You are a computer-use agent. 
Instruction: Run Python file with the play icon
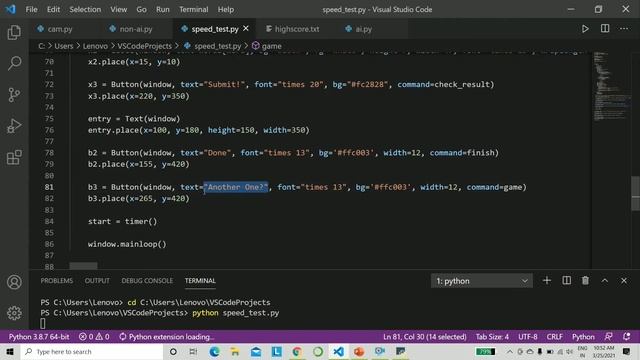585,29
